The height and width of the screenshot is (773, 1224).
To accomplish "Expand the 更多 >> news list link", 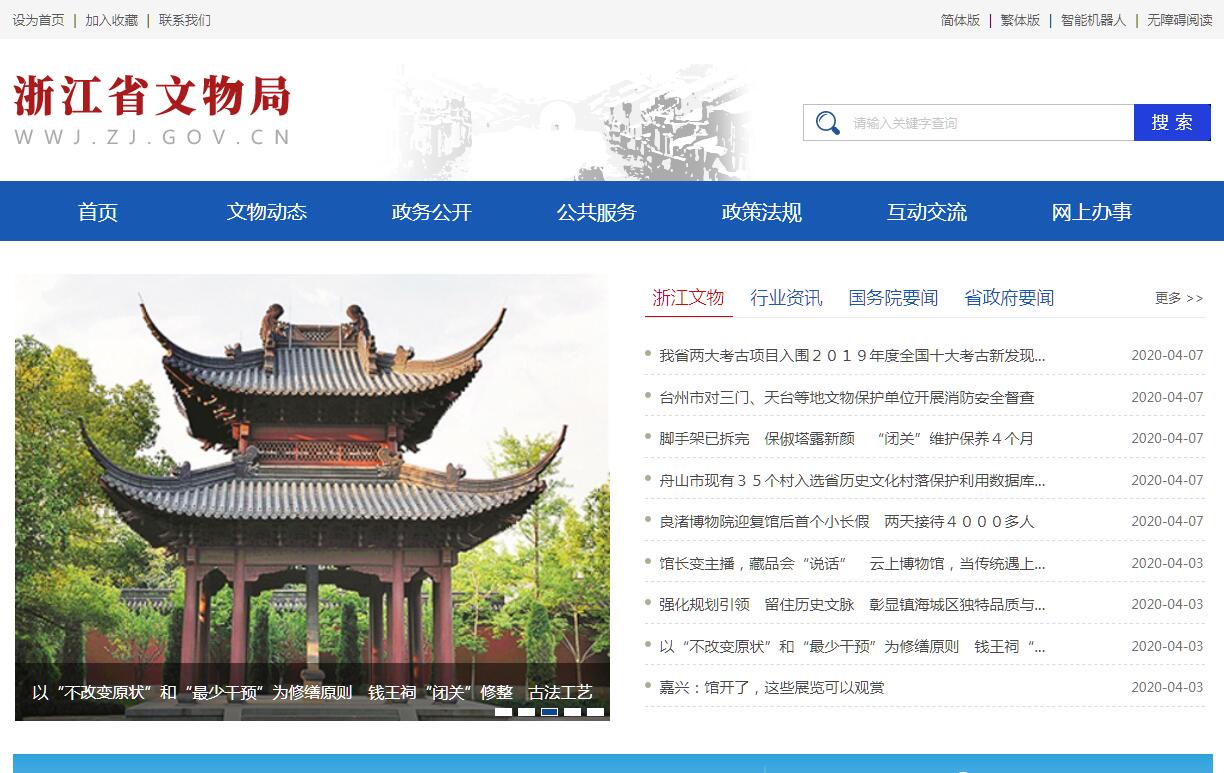I will point(1178,298).
